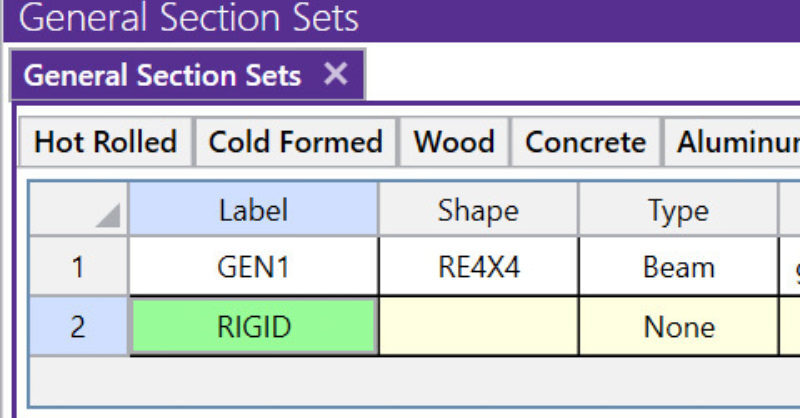Click the Type column header
This screenshot has height=418, width=800.
678,210
